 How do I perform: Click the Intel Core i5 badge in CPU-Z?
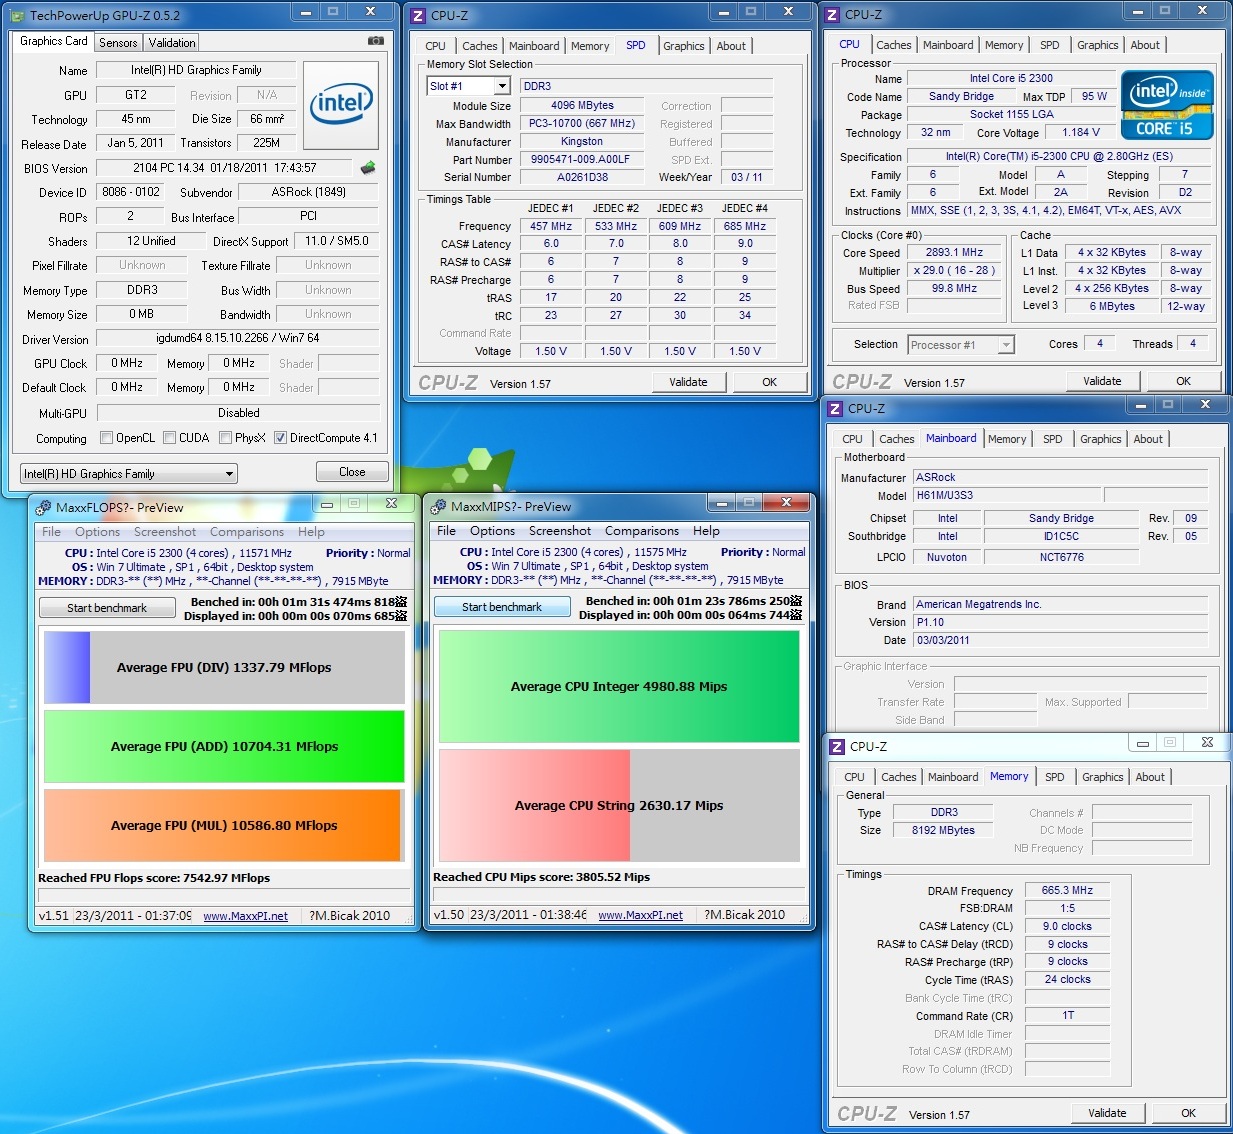[1167, 104]
